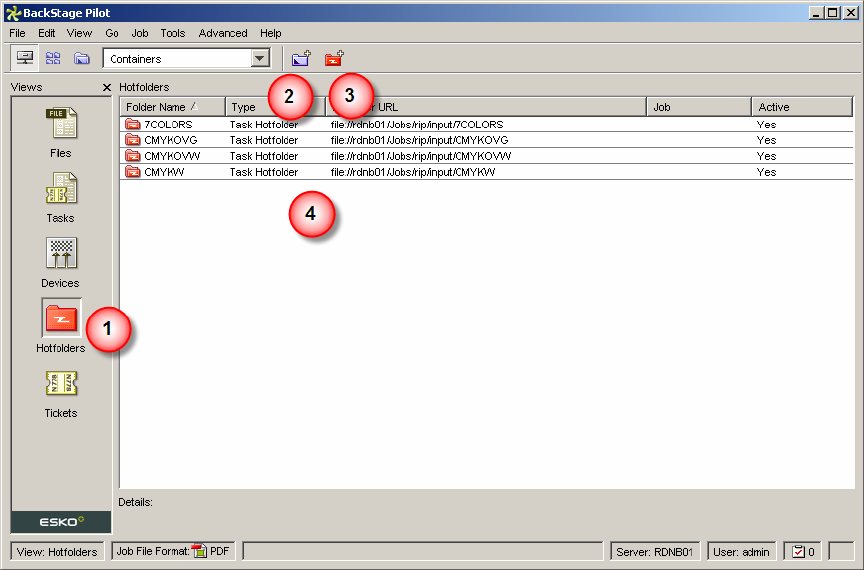This screenshot has height=570, width=864.
Task: Click the URL ending in input/7COLORS
Action: [417, 125]
